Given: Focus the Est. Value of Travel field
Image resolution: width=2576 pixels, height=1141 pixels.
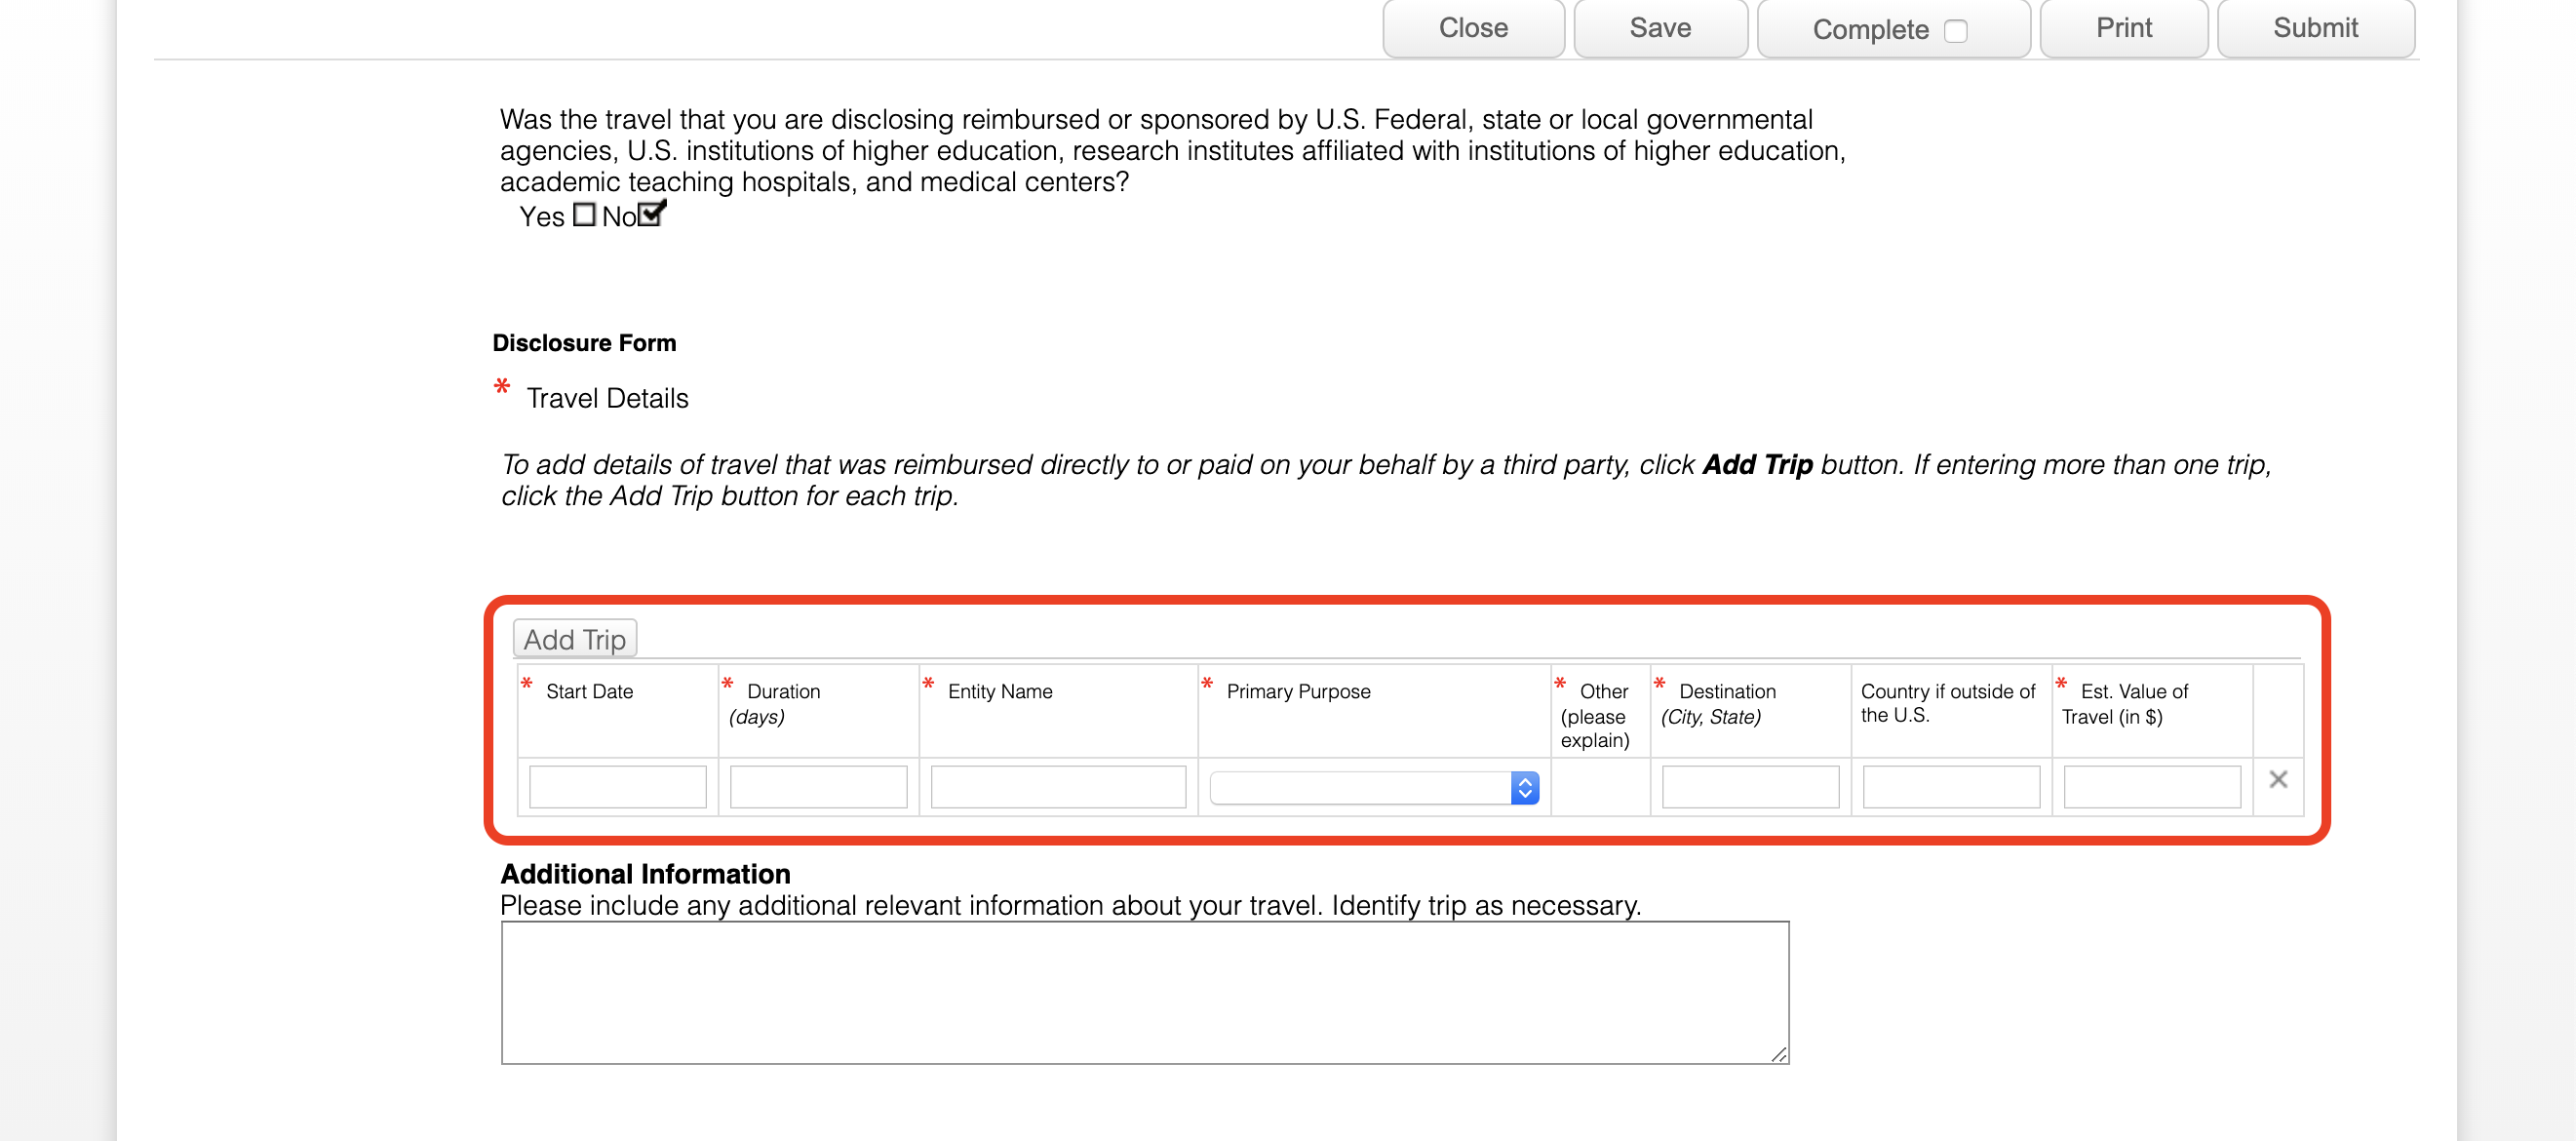Looking at the screenshot, I should tap(2152, 787).
